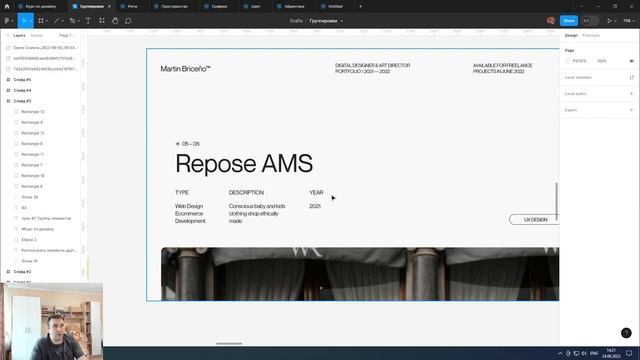Add a local style with plus
The width and height of the screenshot is (640, 360).
tap(631, 93)
